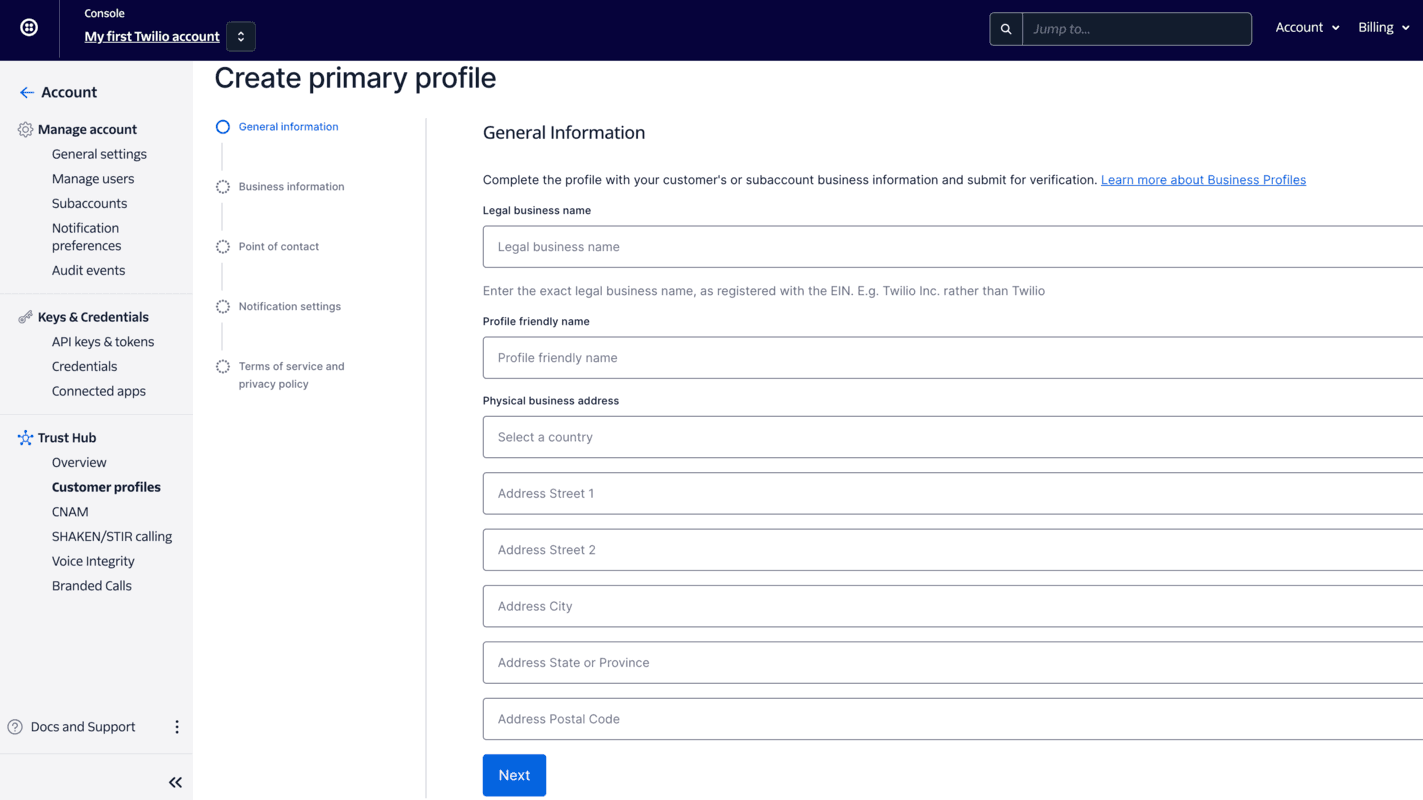Screen dimensions: 1423x800
Task: Click the back arrow next to Account
Action: tap(26, 92)
